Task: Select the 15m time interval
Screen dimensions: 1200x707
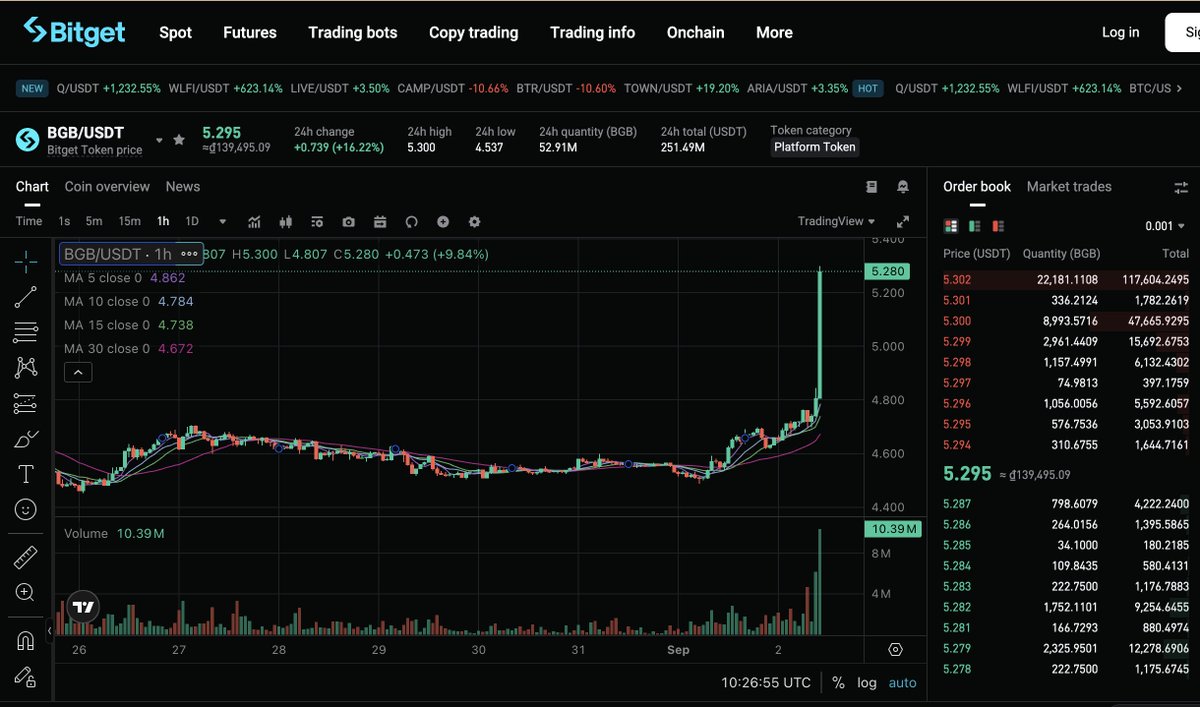Action: 129,221
